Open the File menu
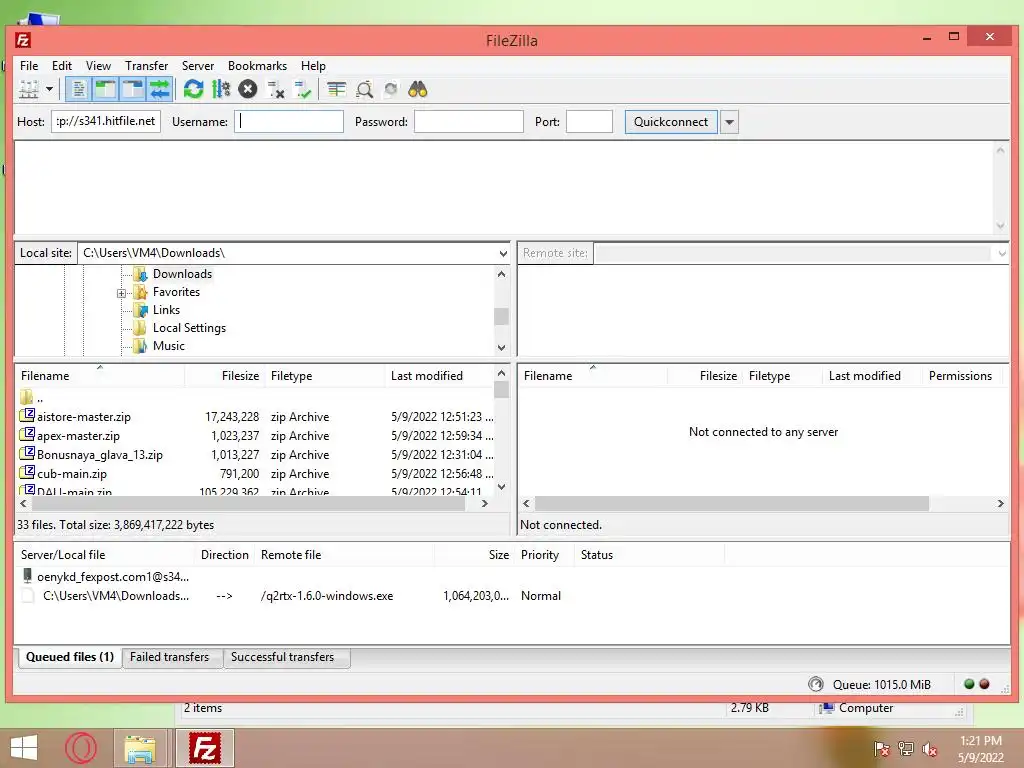The width and height of the screenshot is (1024, 768). 29,66
